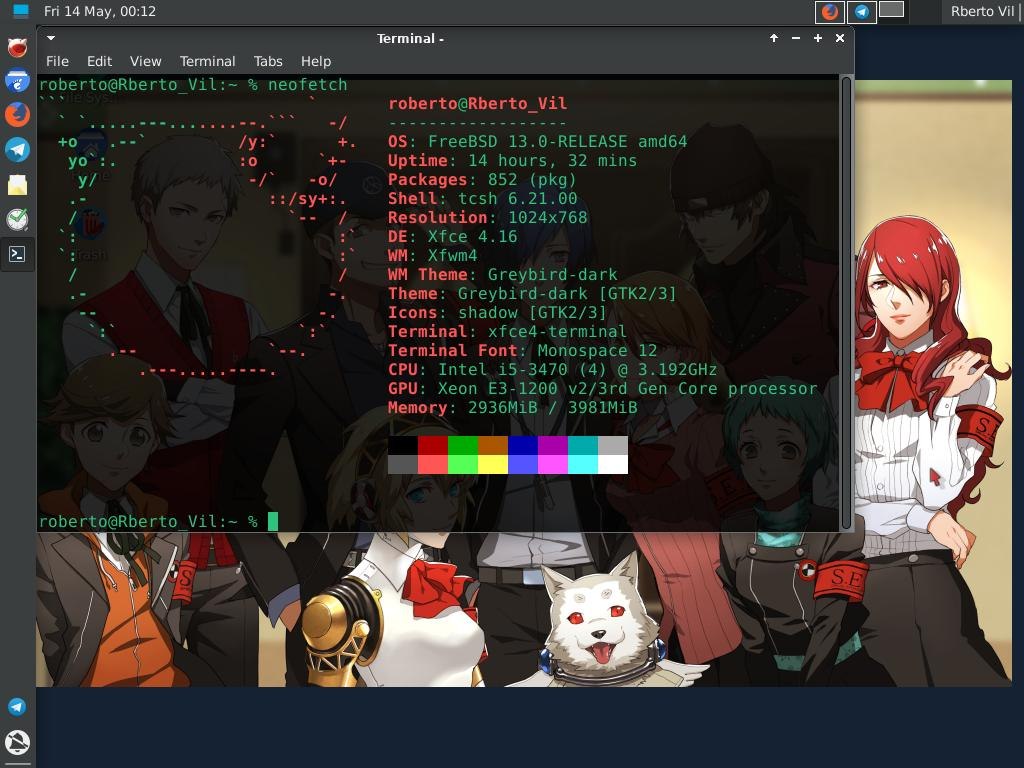Open the terminal window menu arrow in the title bar
The image size is (1024, 768).
pyautogui.click(x=51, y=38)
